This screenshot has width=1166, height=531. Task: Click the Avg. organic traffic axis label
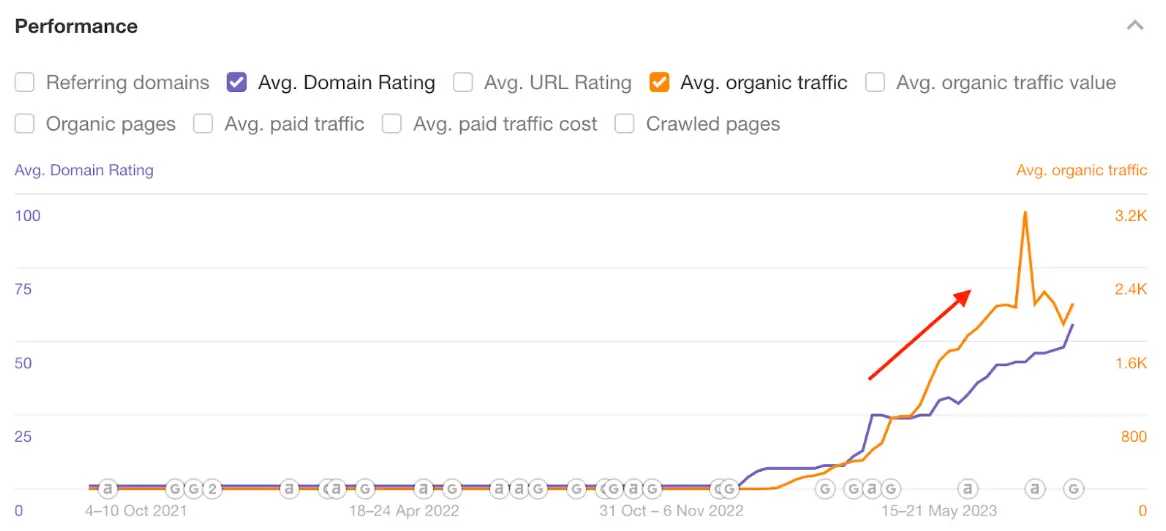(1081, 170)
